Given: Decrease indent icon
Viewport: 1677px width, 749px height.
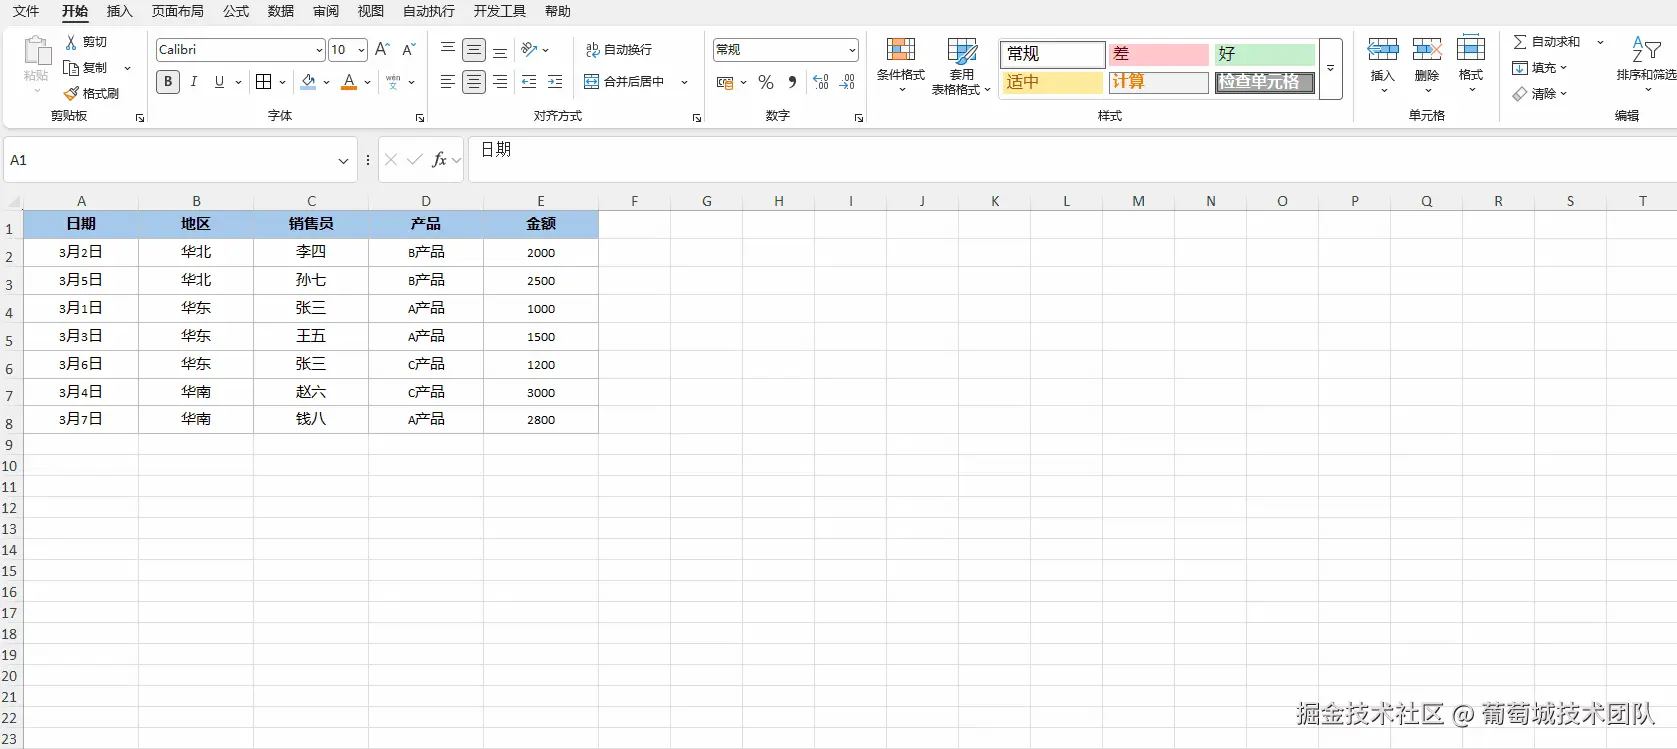Looking at the screenshot, I should point(529,82).
